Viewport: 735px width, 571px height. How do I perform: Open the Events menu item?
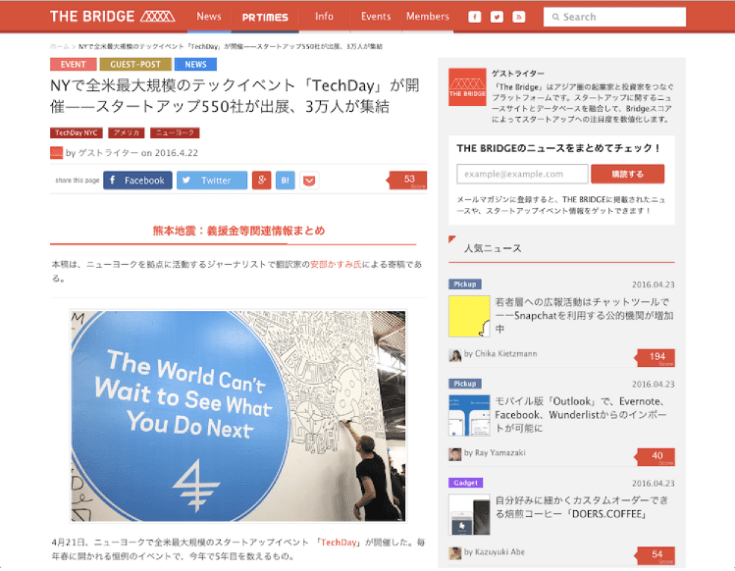376,17
